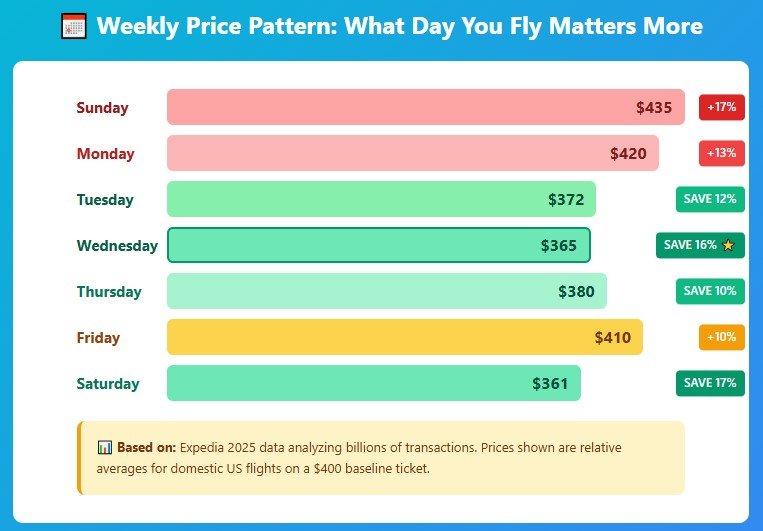Select the highlighted Wednesday $365 bar
The height and width of the screenshot is (531, 763).
(x=378, y=245)
